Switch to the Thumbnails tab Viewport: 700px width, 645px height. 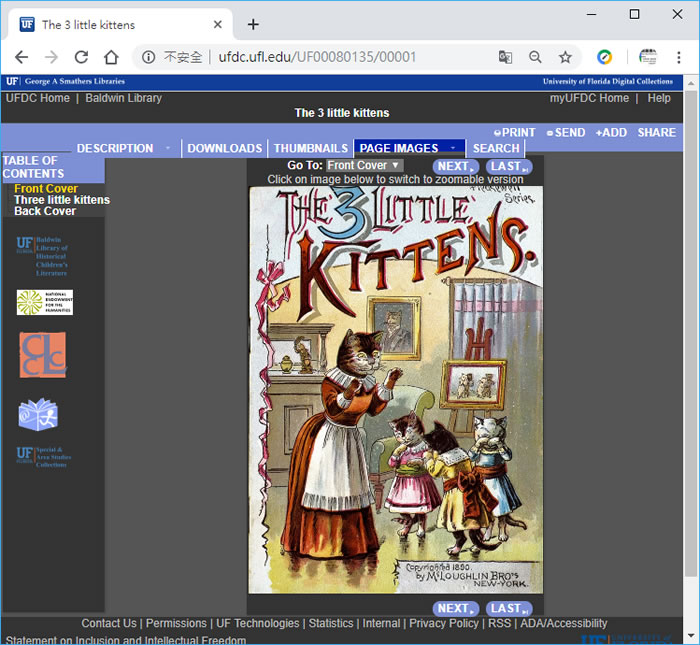point(311,148)
